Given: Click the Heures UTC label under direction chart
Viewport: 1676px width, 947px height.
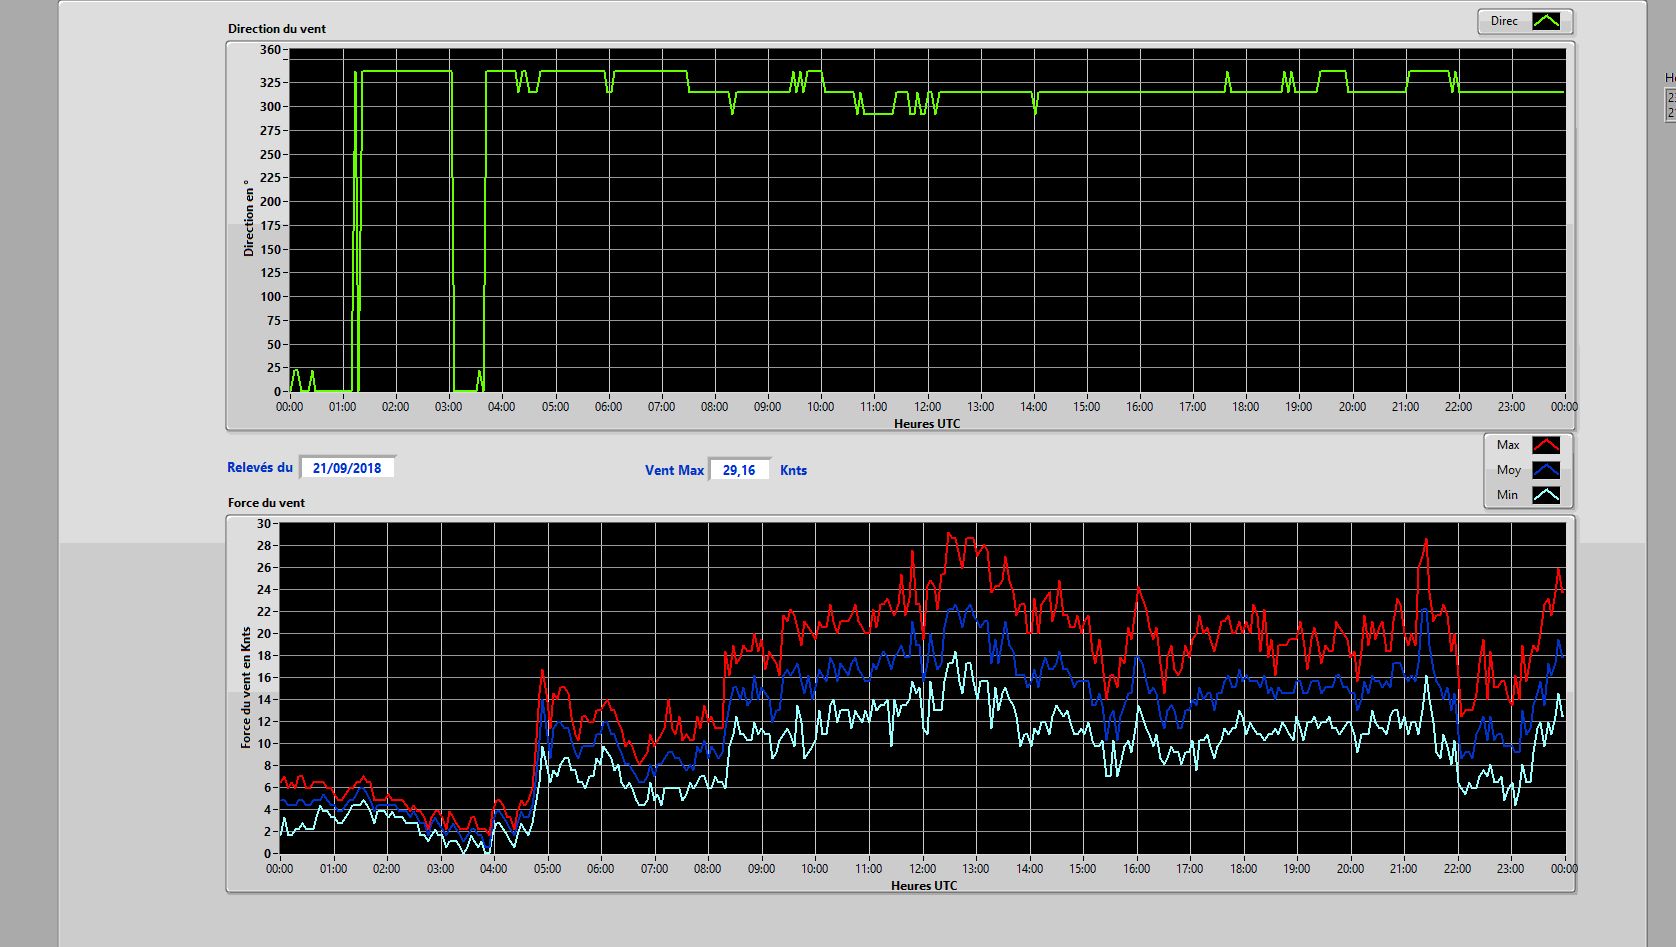Looking at the screenshot, I should coord(927,424).
